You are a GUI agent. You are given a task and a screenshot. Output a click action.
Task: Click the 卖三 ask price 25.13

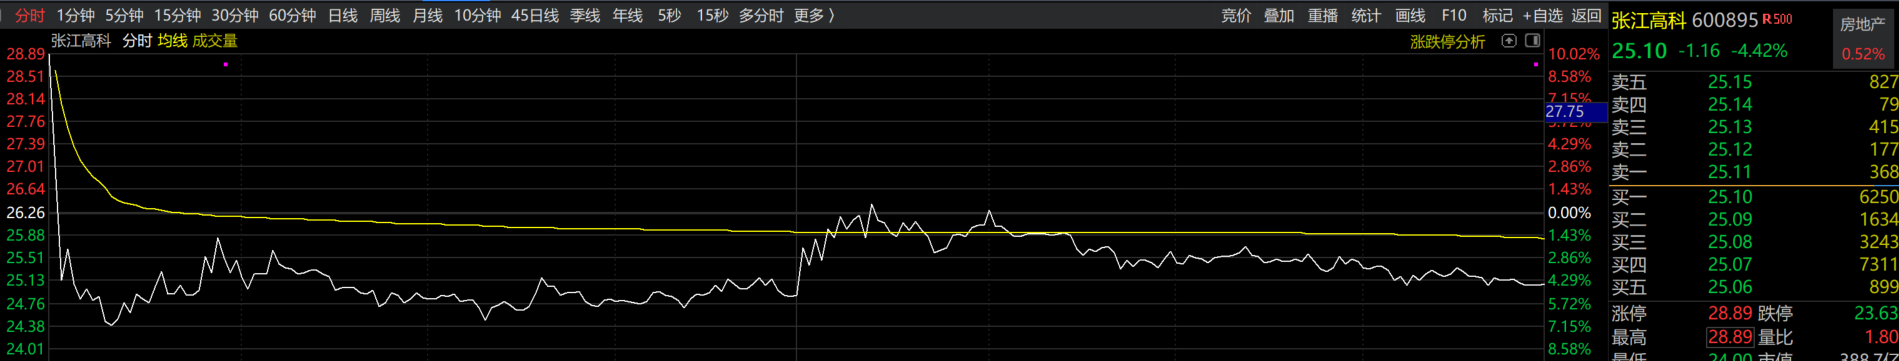[1729, 127]
